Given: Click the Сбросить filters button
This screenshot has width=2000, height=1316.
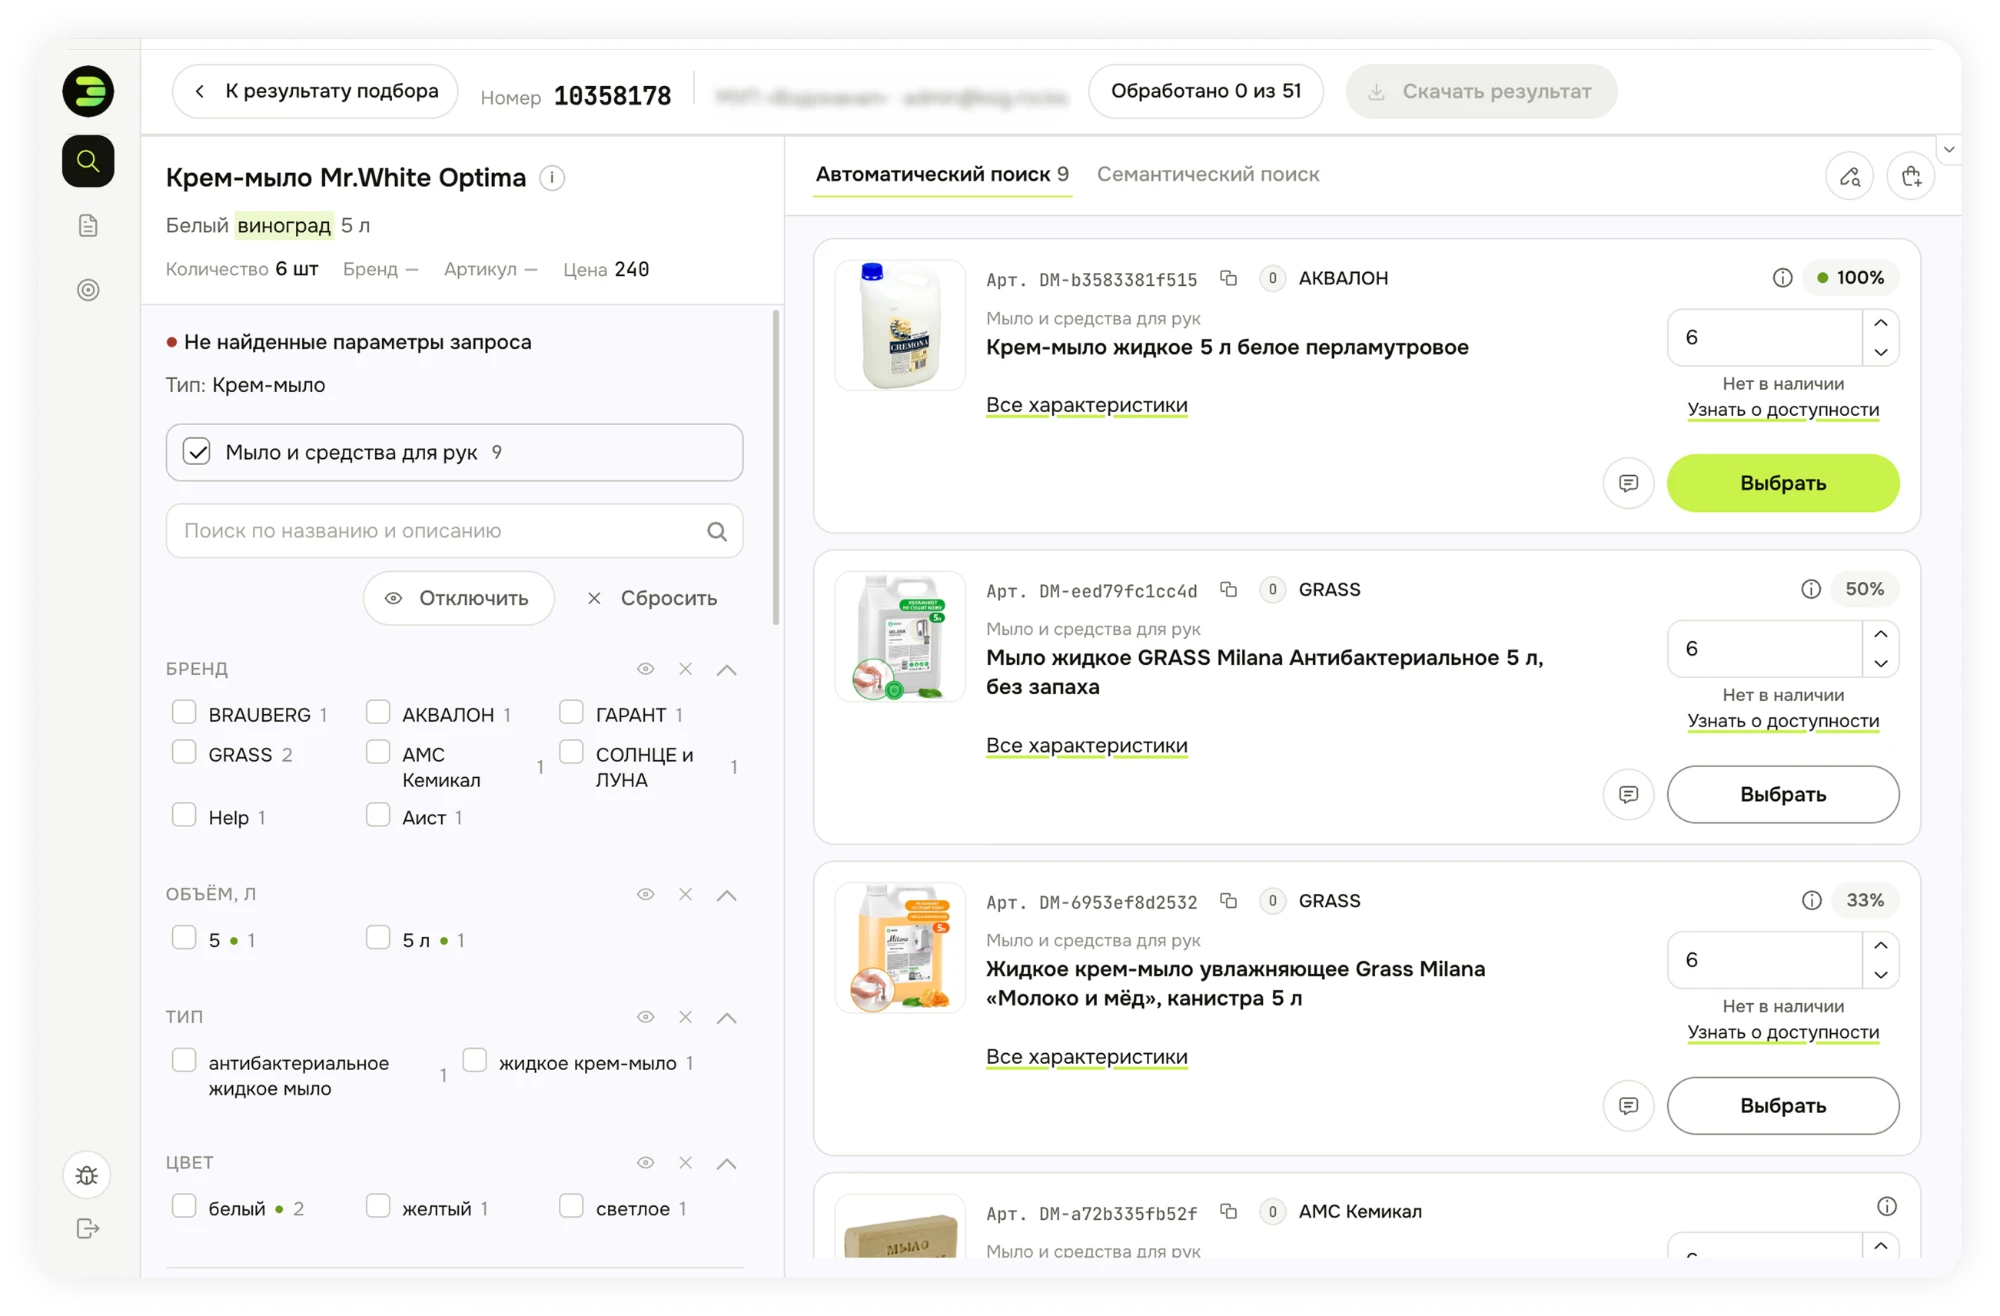Looking at the screenshot, I should tap(652, 598).
